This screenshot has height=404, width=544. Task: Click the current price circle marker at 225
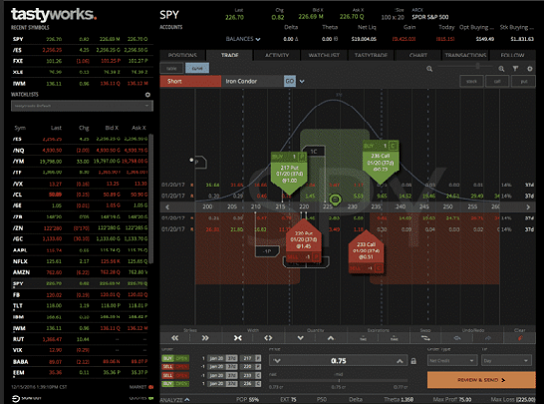click(335, 199)
